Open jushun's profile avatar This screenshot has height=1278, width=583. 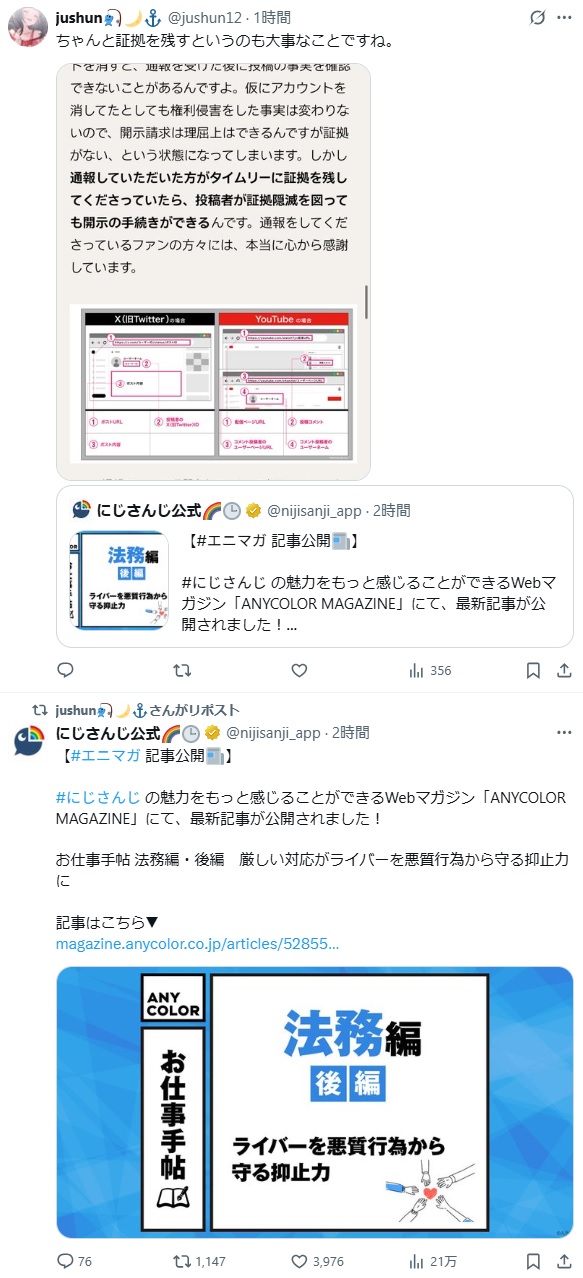point(28,25)
